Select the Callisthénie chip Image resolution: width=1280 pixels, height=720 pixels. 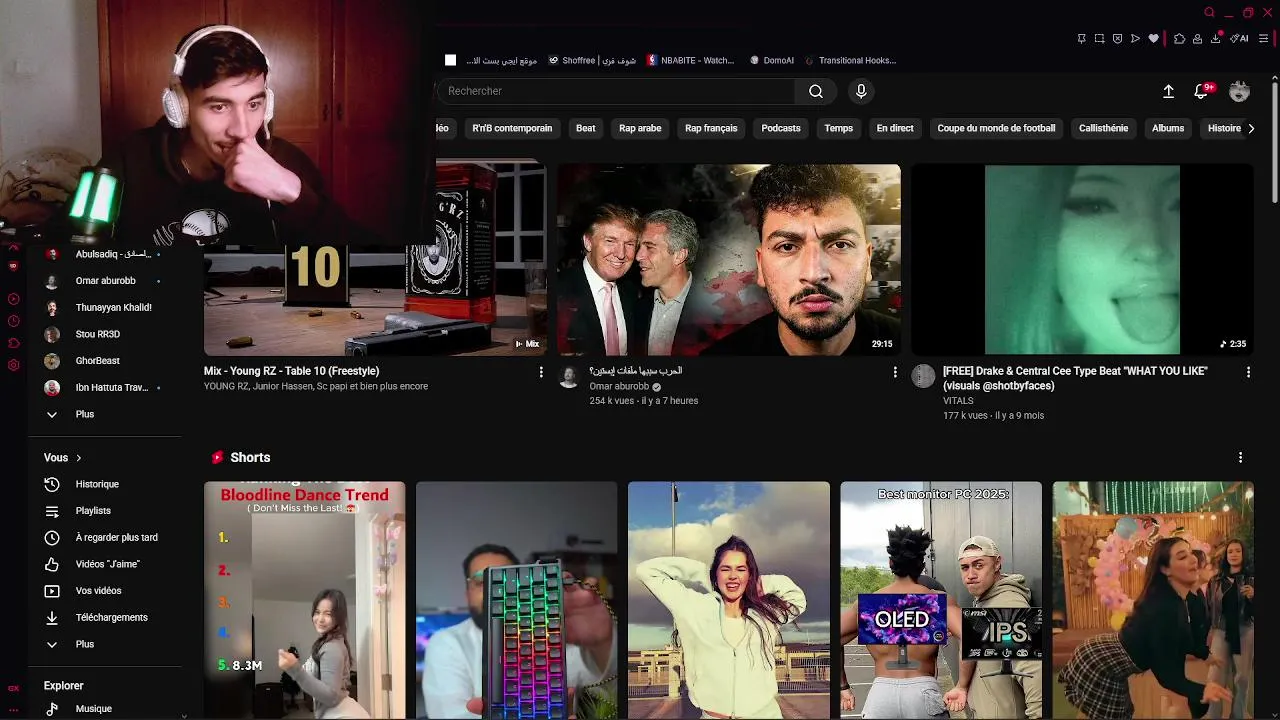point(1103,128)
